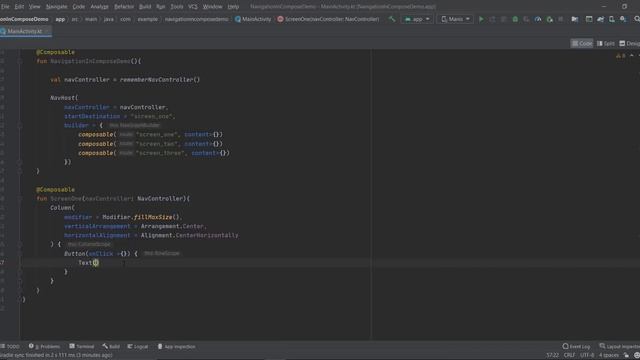Image resolution: width=640 pixels, height=360 pixels.
Task: Switch editor to Design view
Action: pos(629,43)
